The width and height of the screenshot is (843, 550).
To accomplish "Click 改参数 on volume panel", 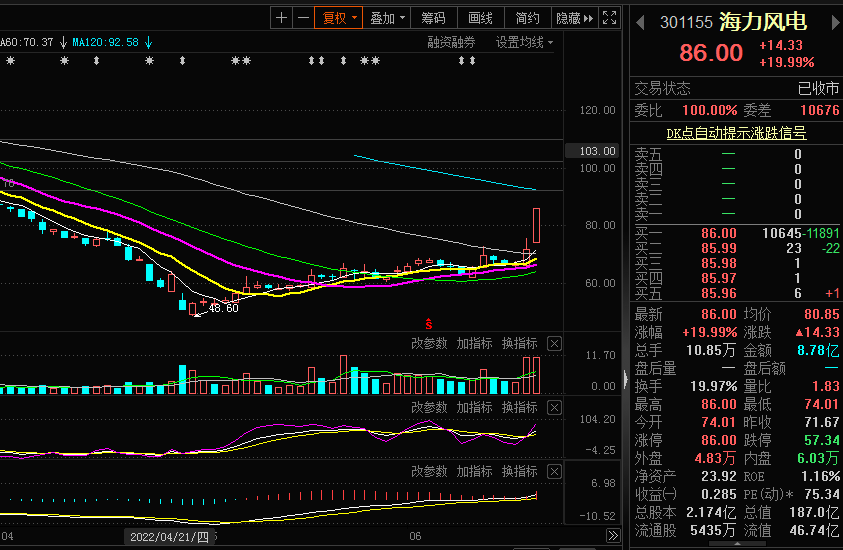I will click(429, 344).
